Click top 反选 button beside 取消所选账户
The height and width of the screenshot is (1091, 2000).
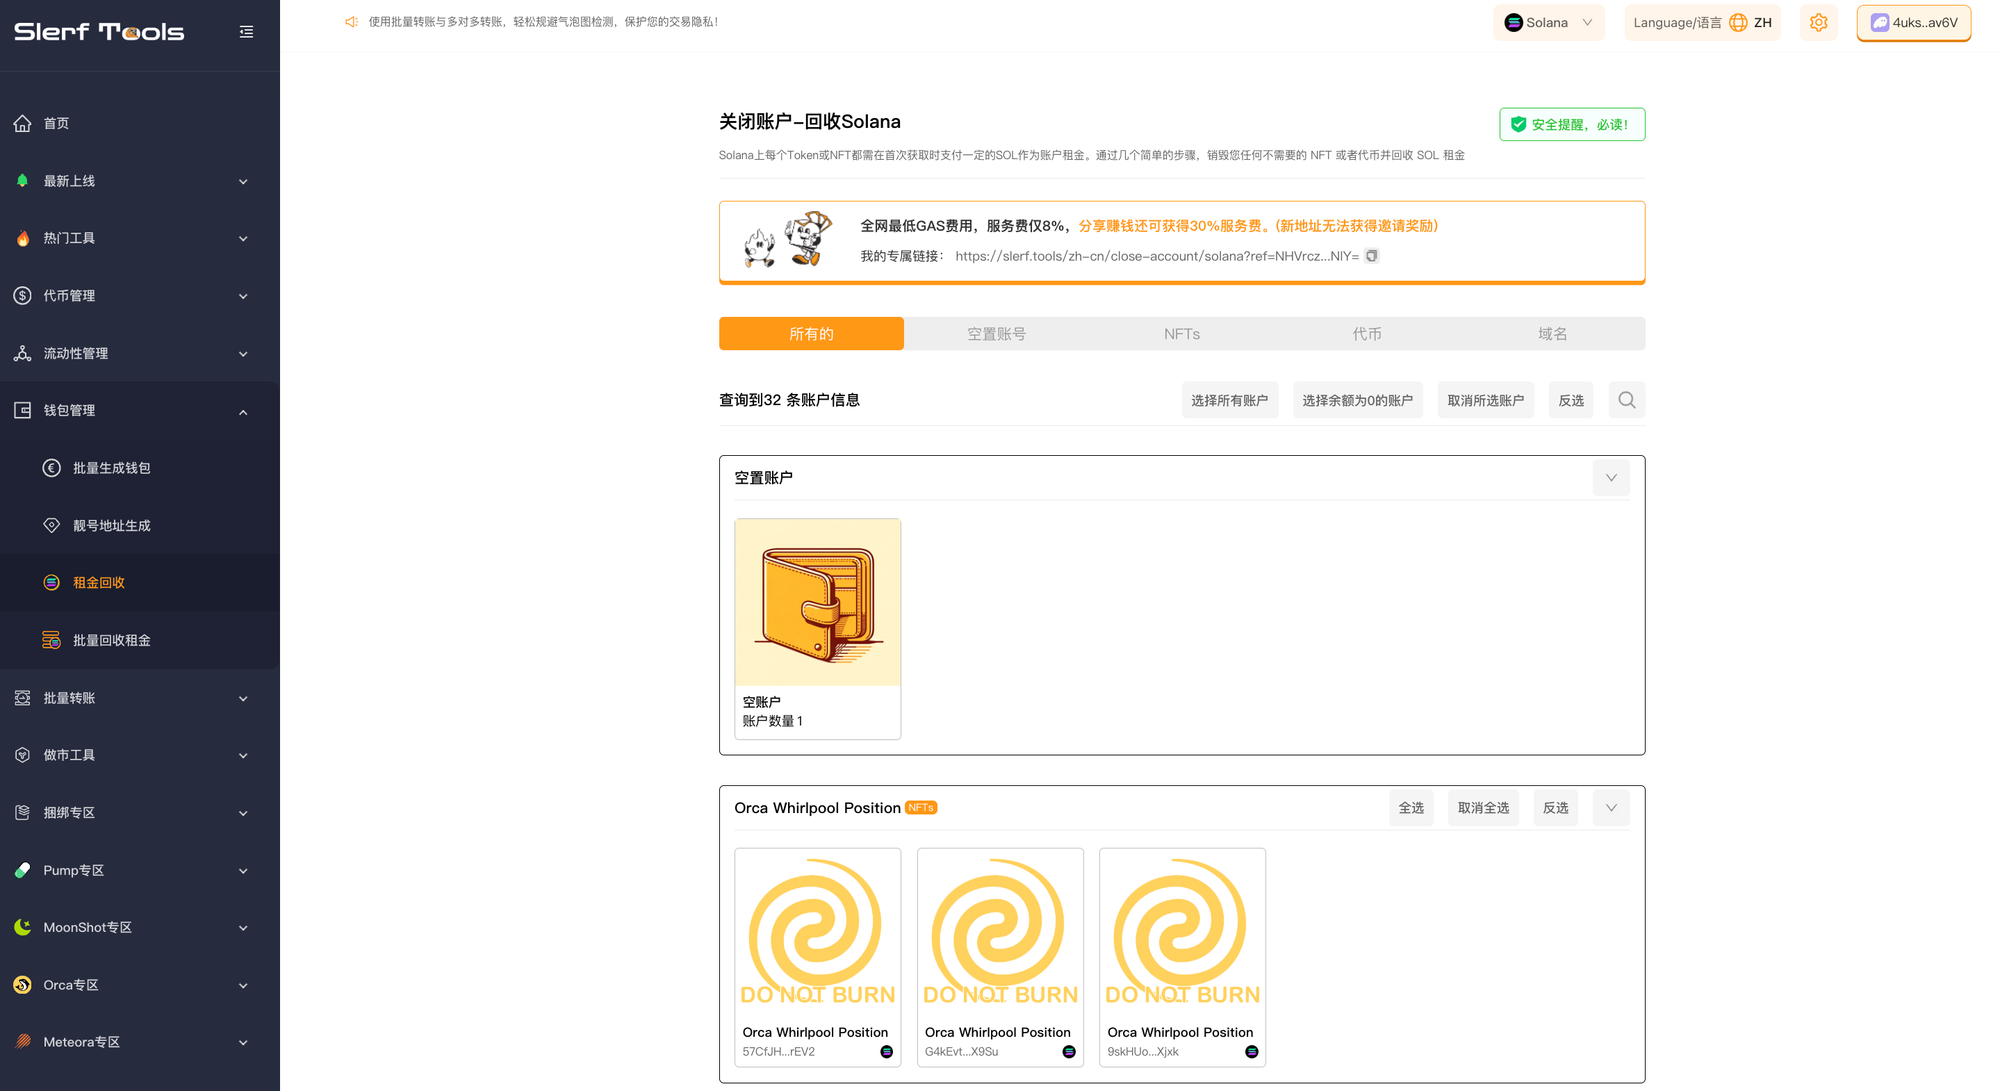pos(1571,400)
